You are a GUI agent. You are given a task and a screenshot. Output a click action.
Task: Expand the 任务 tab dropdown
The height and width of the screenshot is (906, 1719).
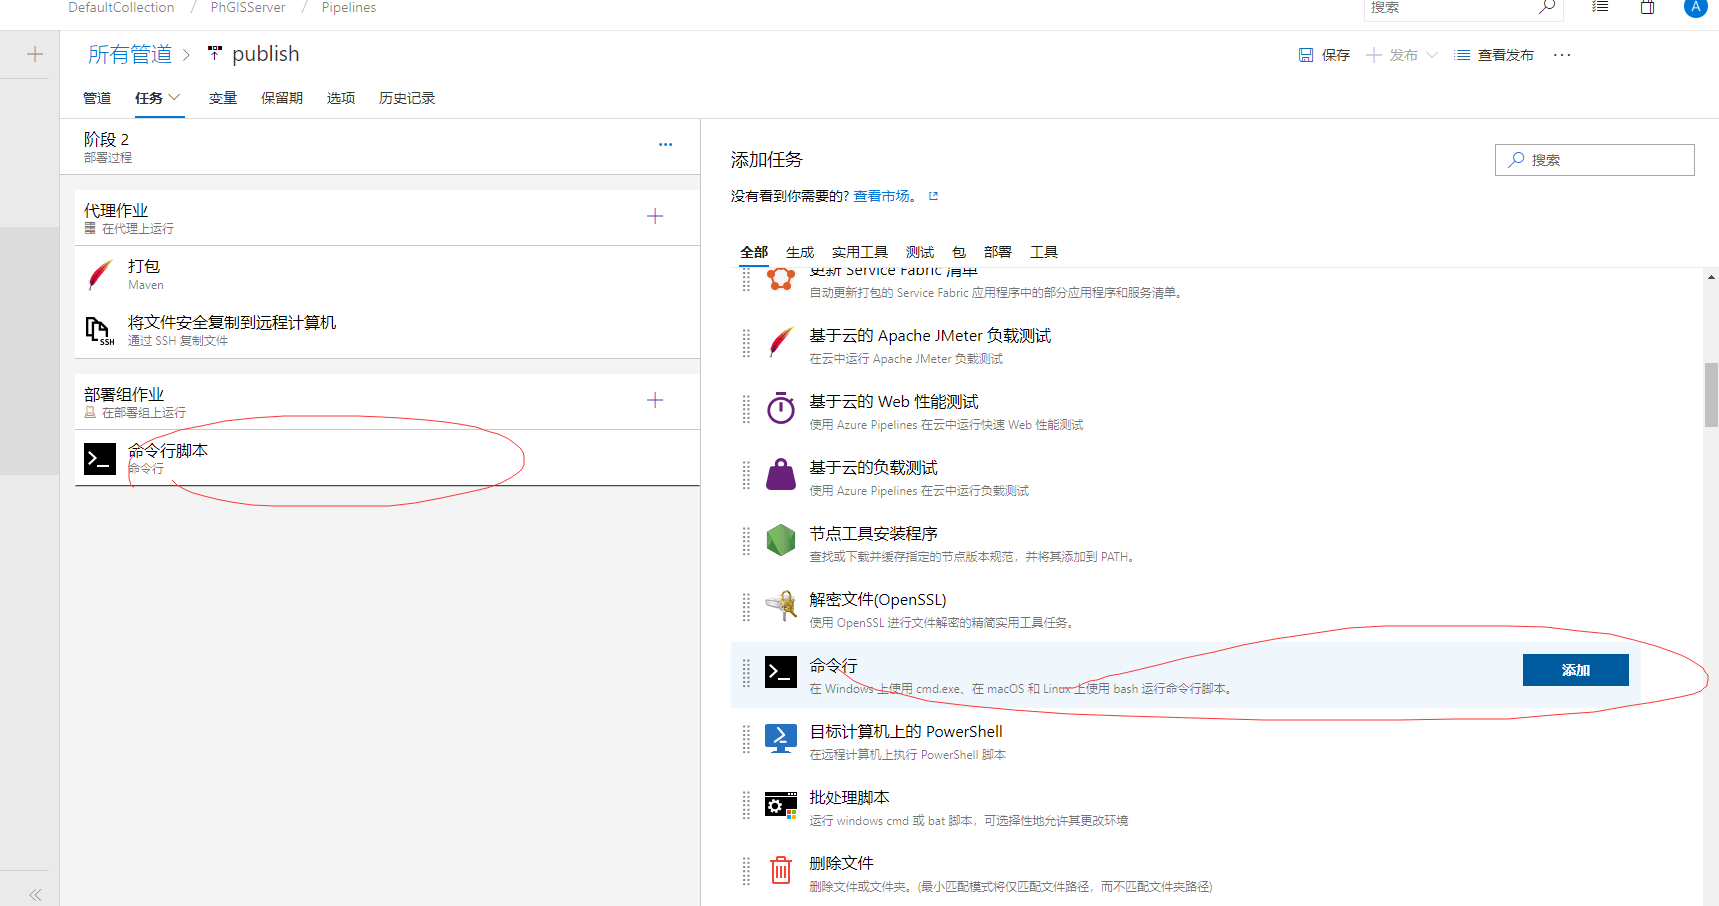point(174,97)
